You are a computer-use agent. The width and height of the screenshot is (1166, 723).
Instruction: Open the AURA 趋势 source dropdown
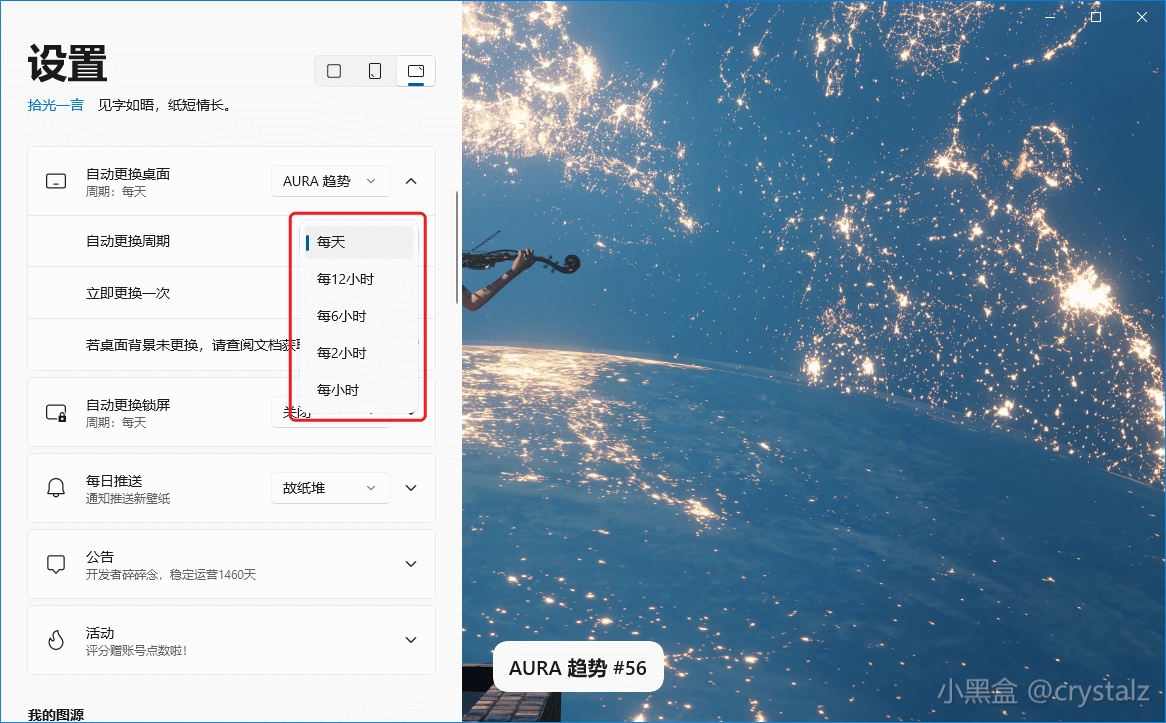click(x=331, y=181)
